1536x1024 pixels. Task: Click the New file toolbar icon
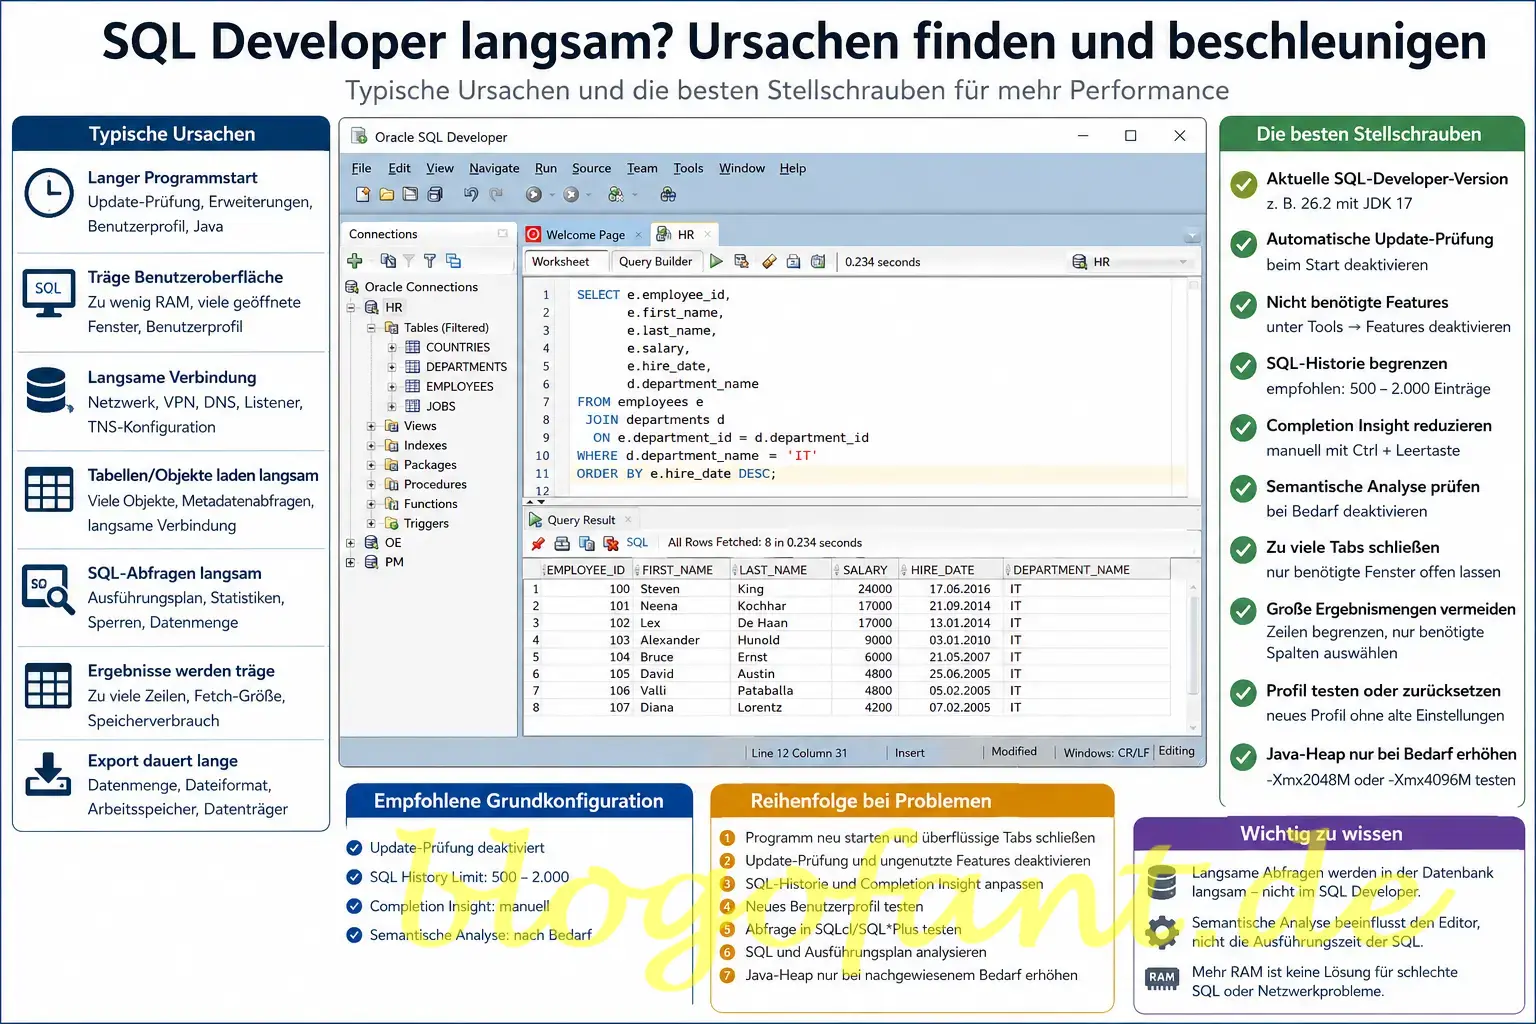click(x=363, y=195)
